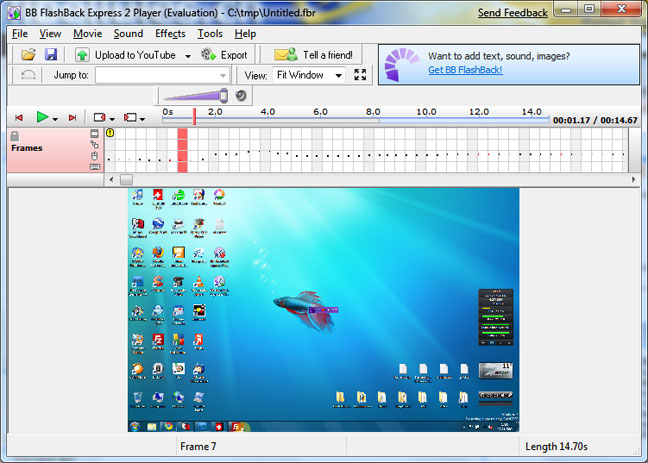648x463 pixels.
Task: Open the Sound menu
Action: click(128, 33)
